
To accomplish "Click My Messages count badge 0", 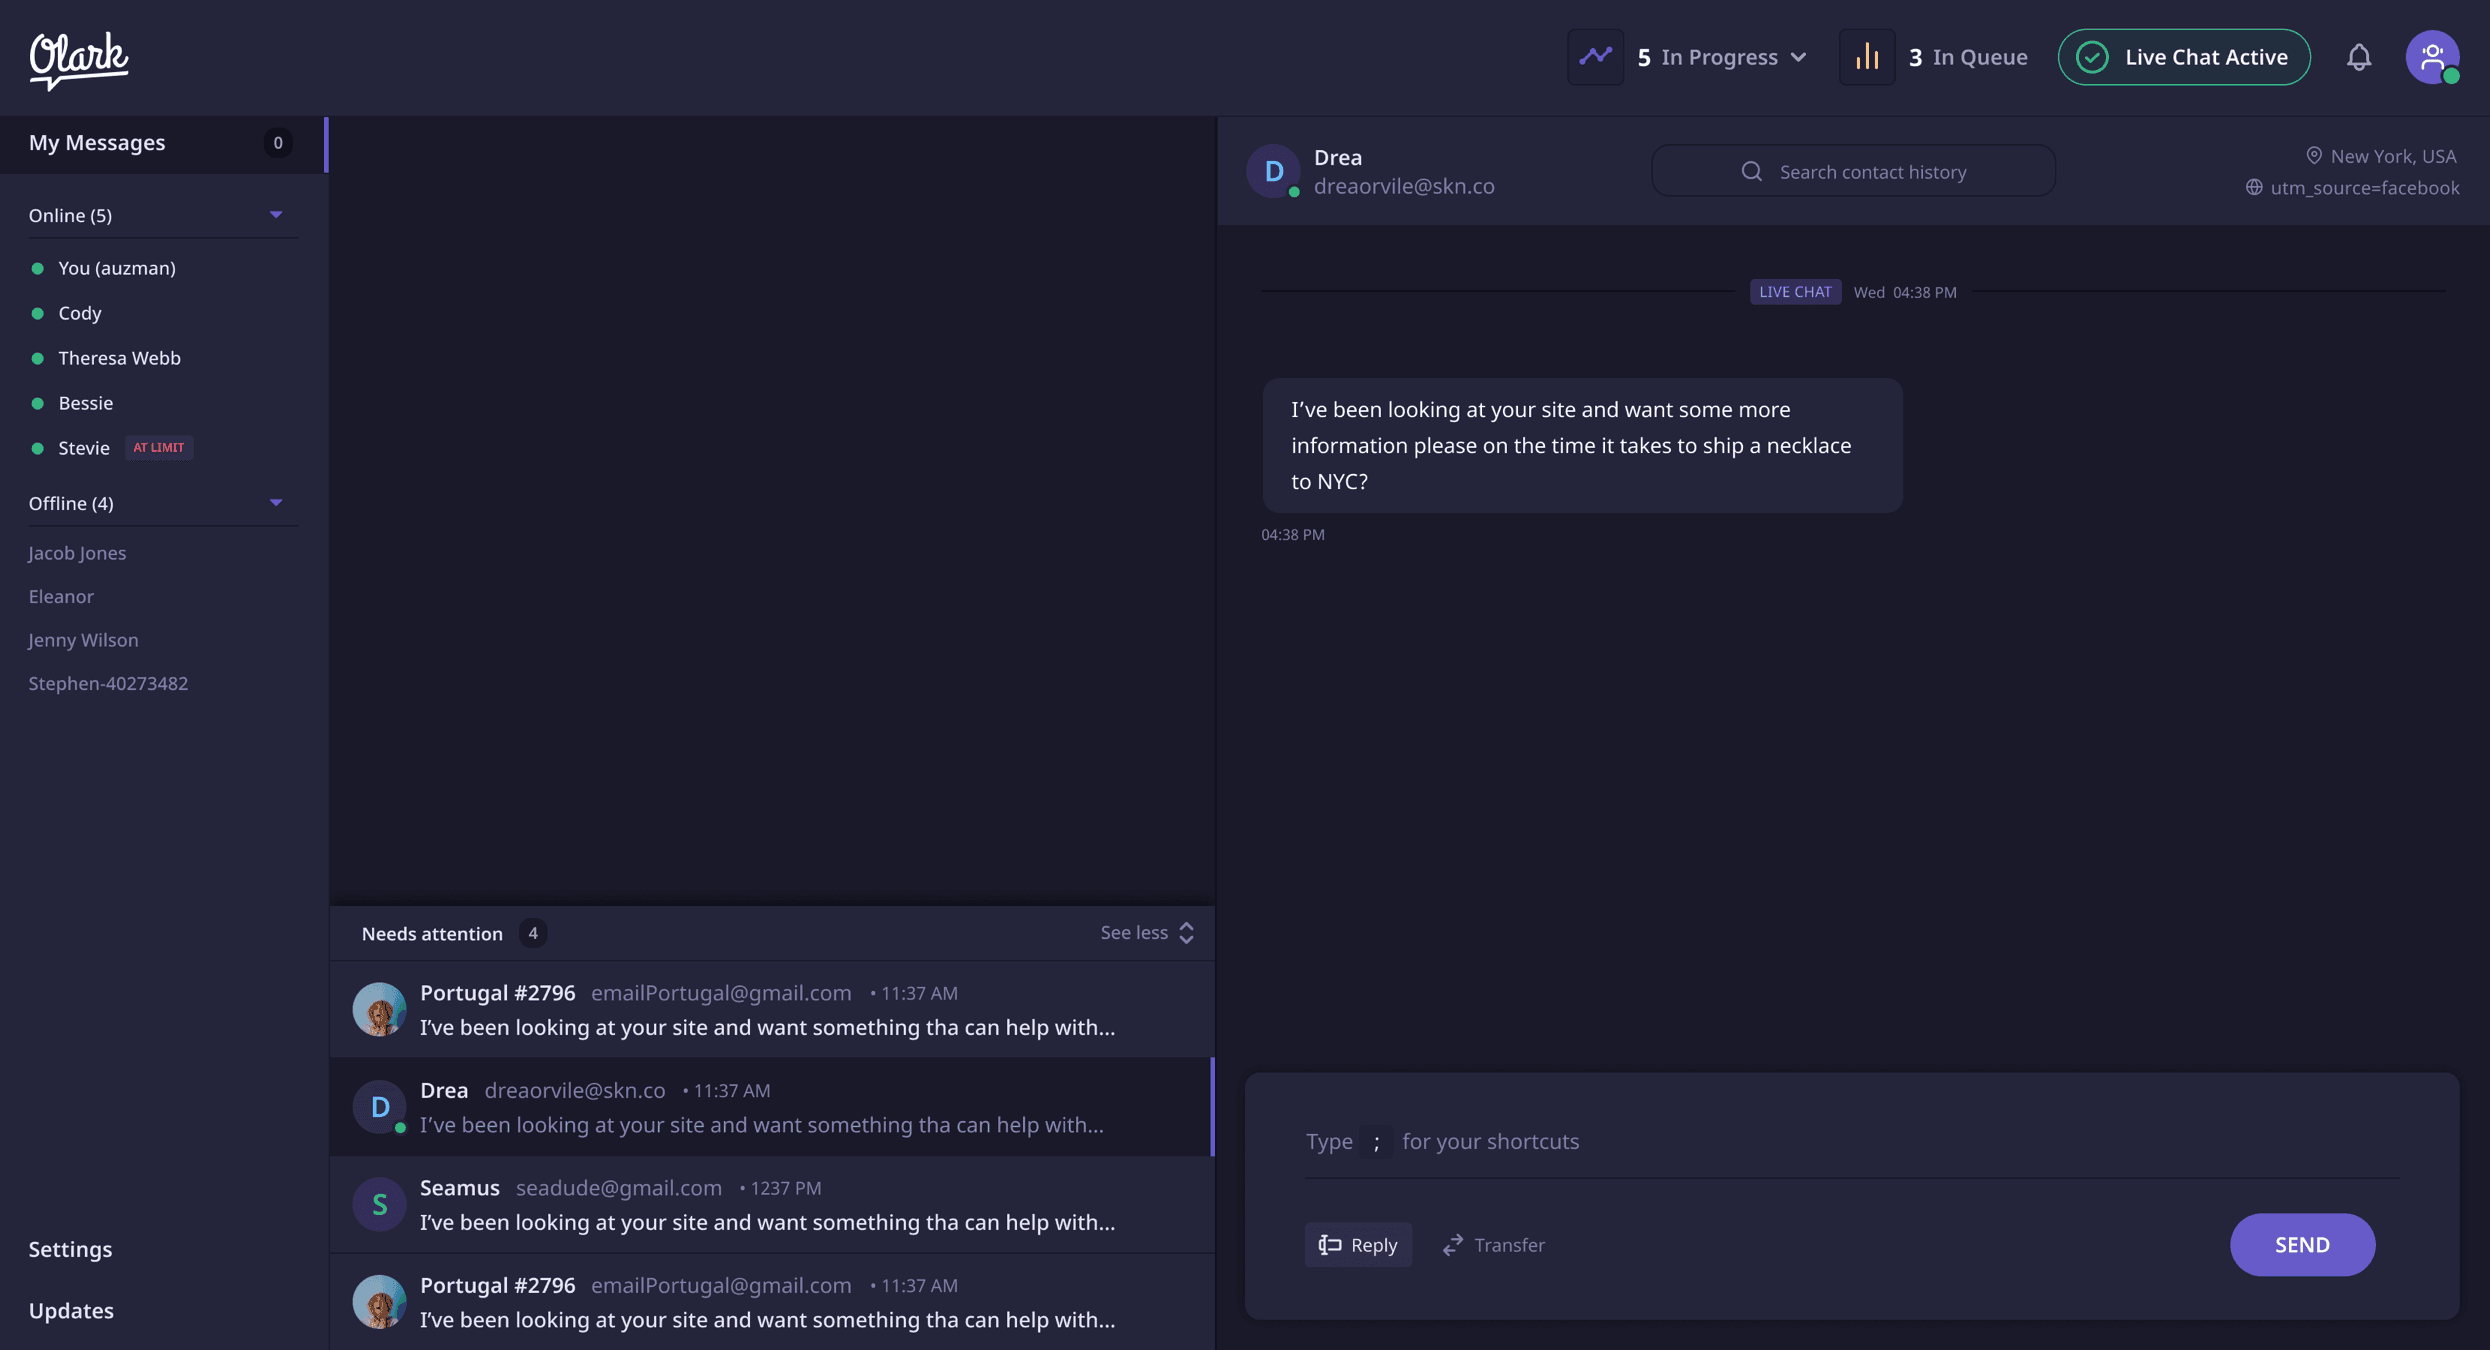I will [x=278, y=143].
